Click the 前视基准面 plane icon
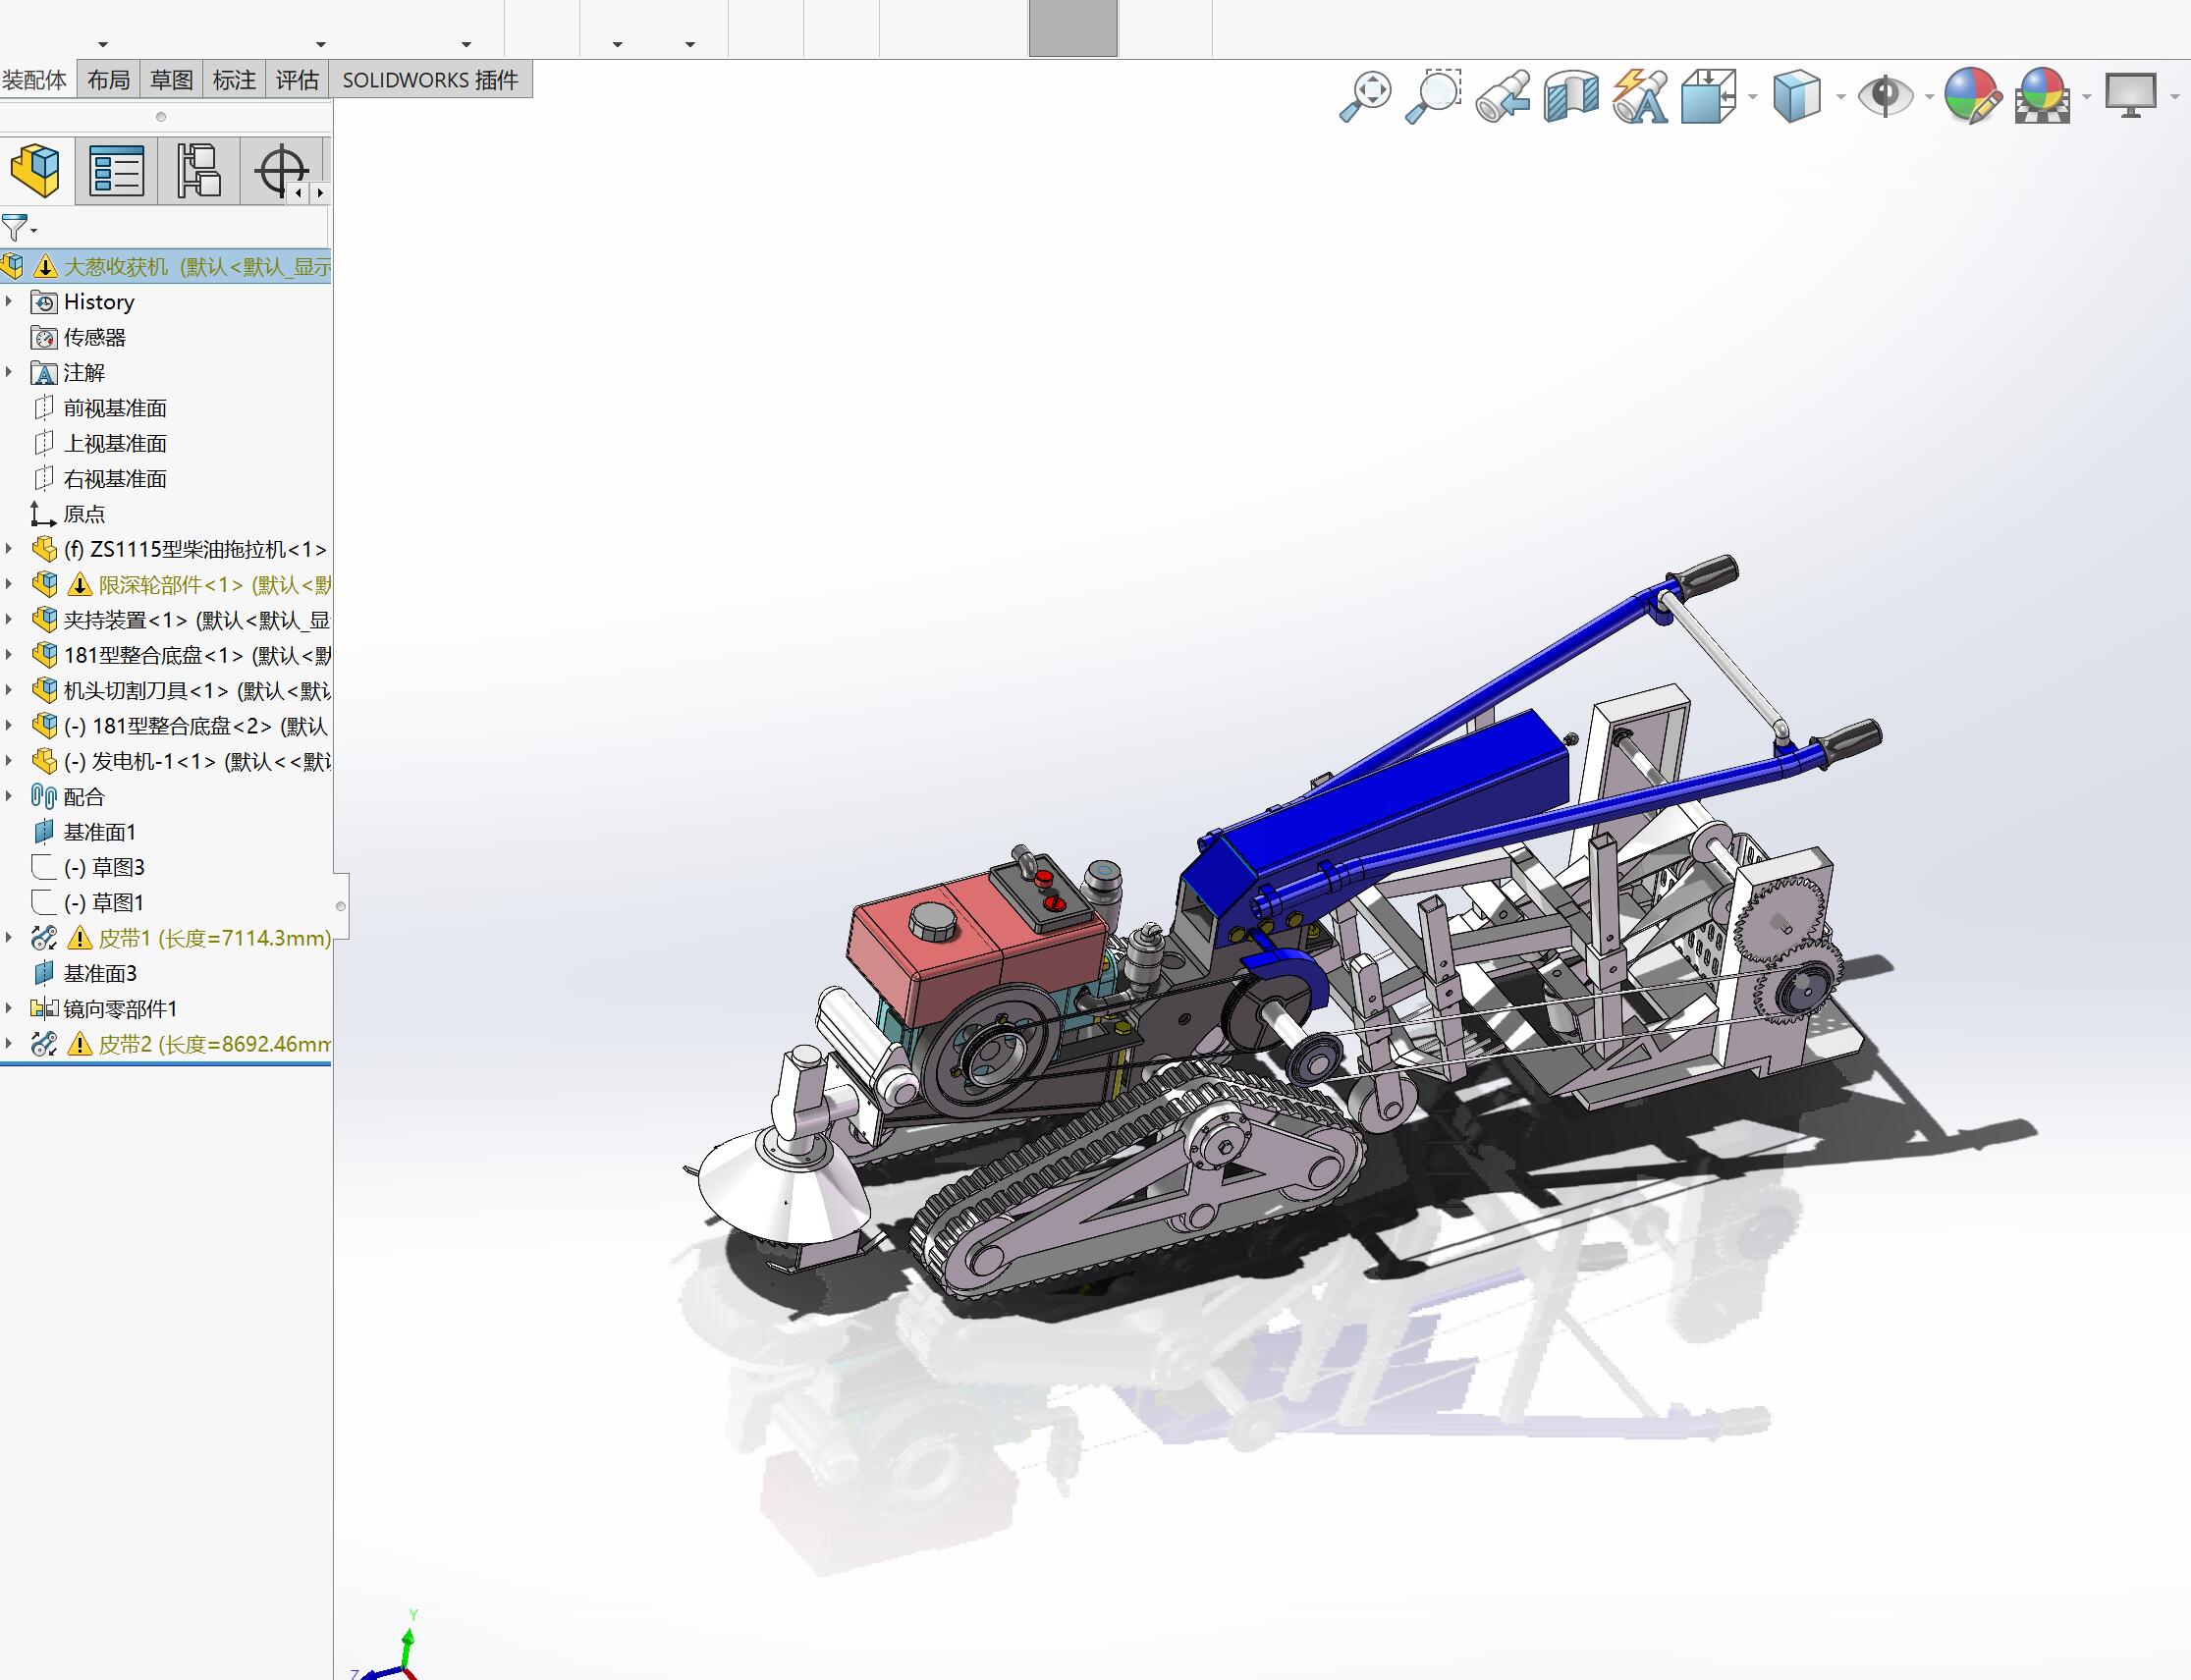 click(43, 408)
